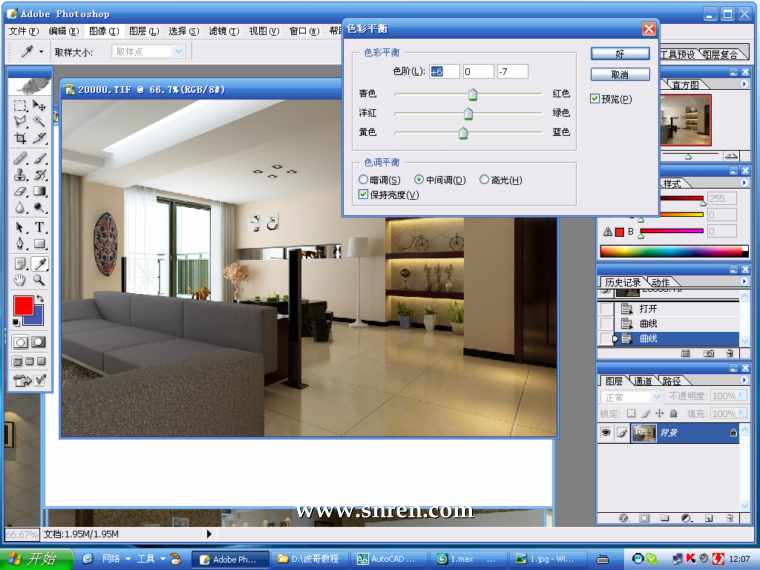
Task: Click the 黄色-蓝色 slider handle
Action: pos(463,133)
